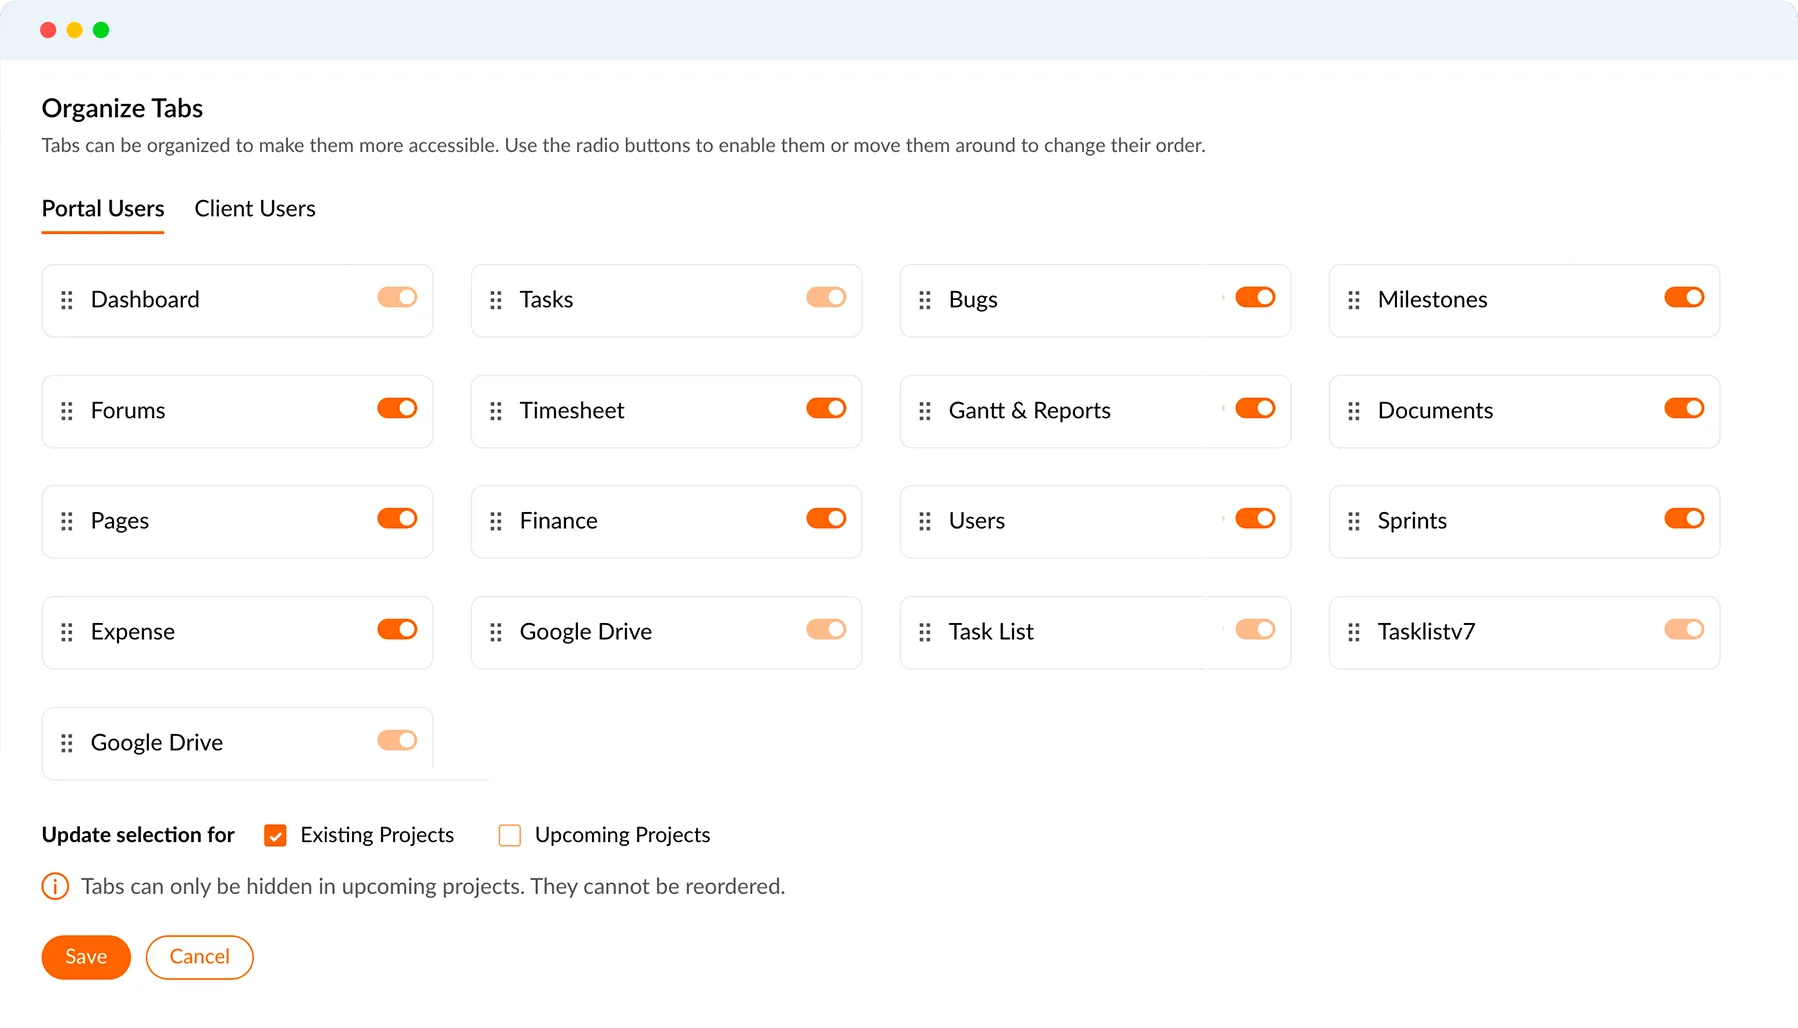Click the drag handle next to Documents

tap(1354, 411)
